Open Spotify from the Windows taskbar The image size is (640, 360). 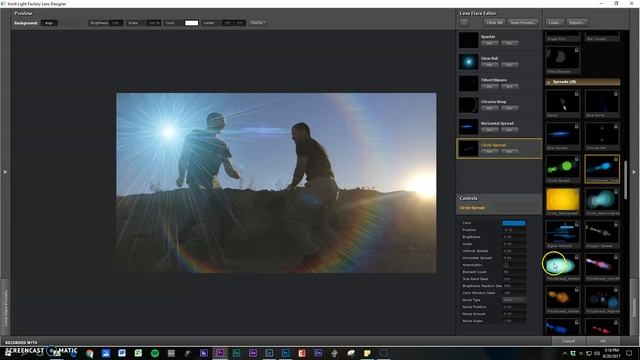155,353
